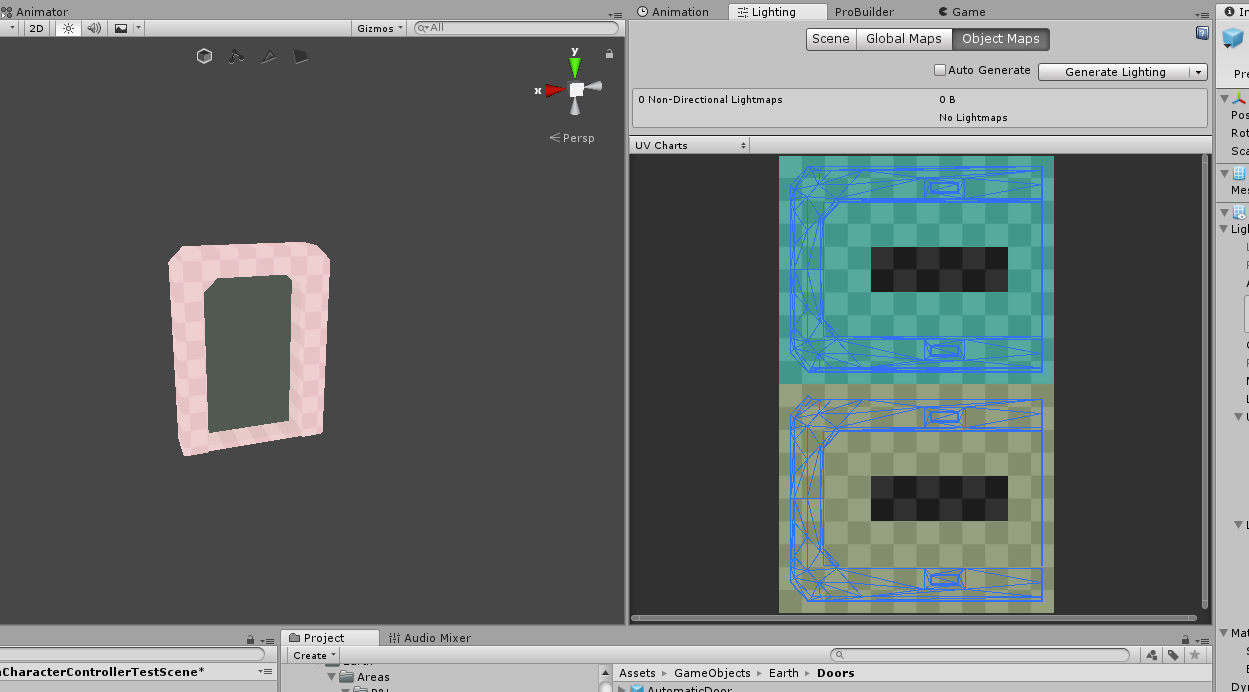Enable the Auto Generate lighting checkbox
This screenshot has width=1249, height=692.
pos(939,70)
